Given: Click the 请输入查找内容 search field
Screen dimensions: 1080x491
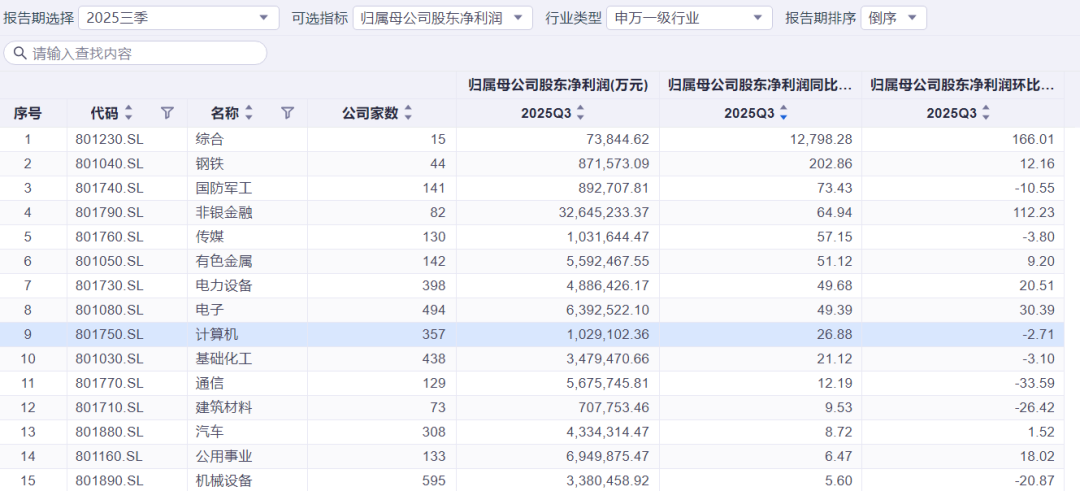Looking at the screenshot, I should (135, 53).
